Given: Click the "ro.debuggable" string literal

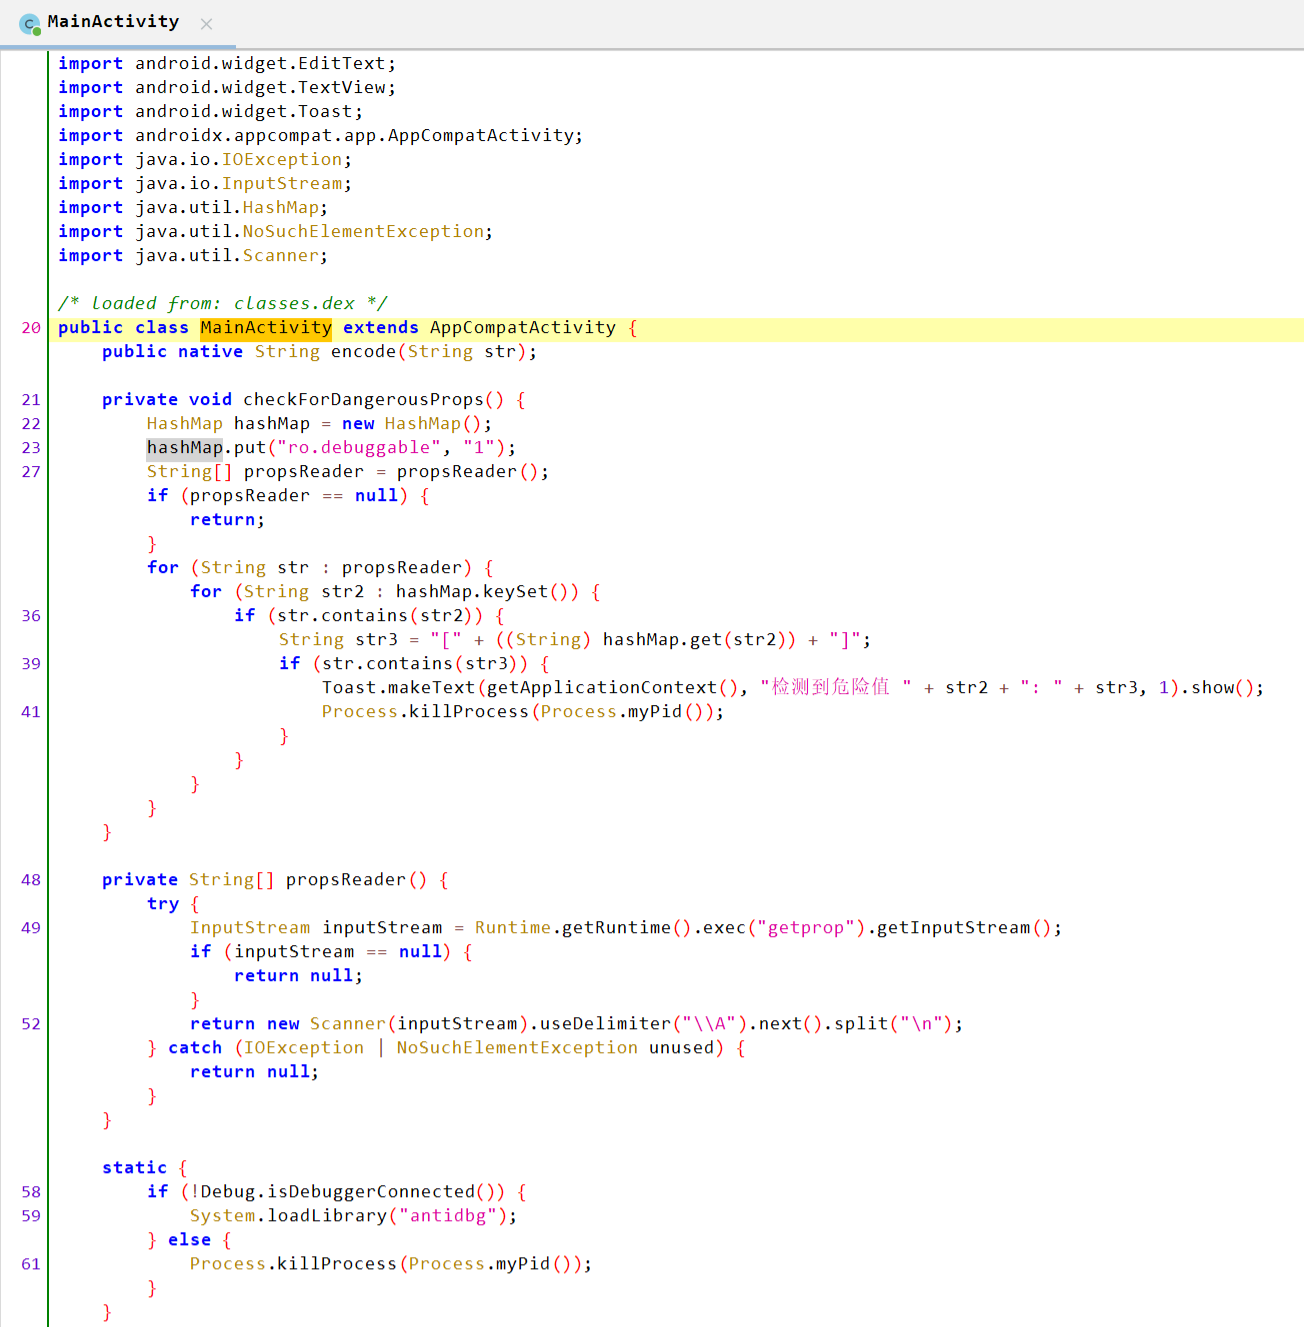Looking at the screenshot, I should pos(359,448).
